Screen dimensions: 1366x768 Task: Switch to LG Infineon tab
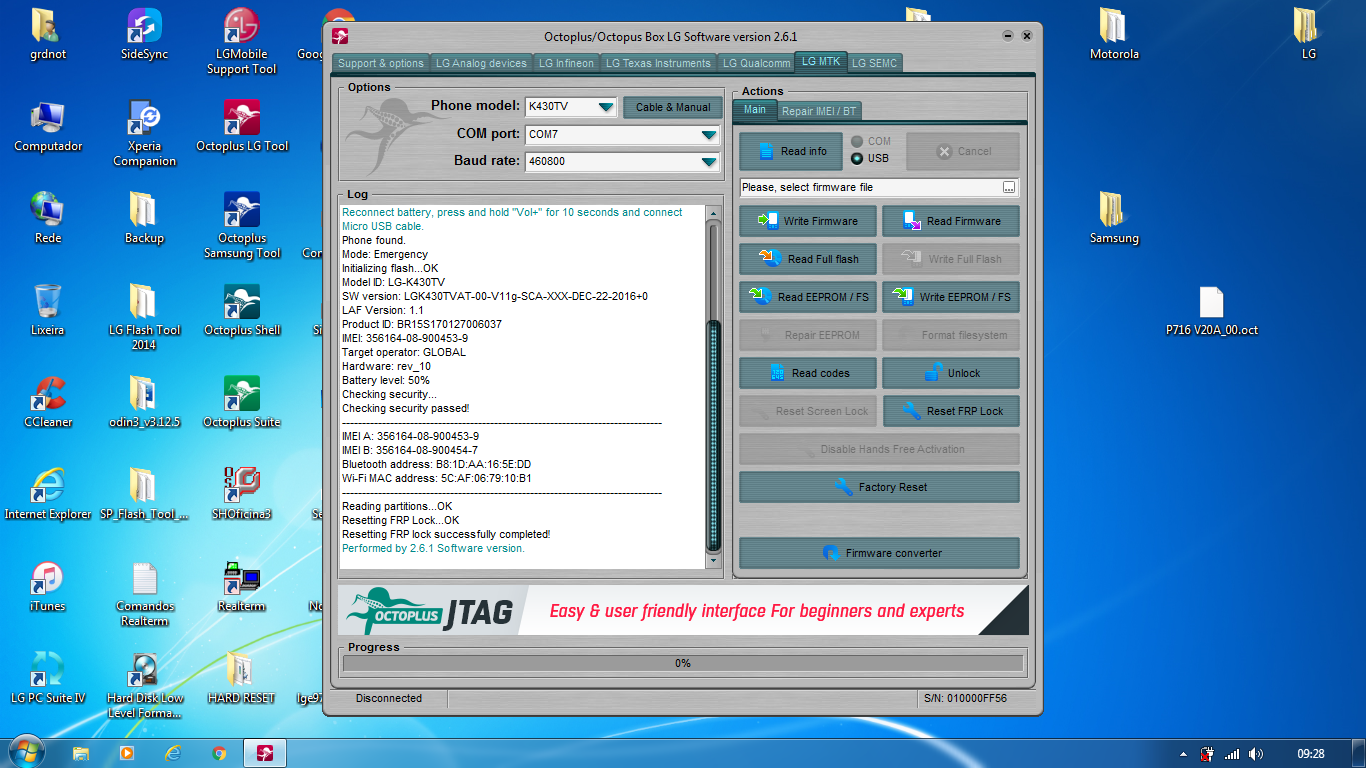566,63
